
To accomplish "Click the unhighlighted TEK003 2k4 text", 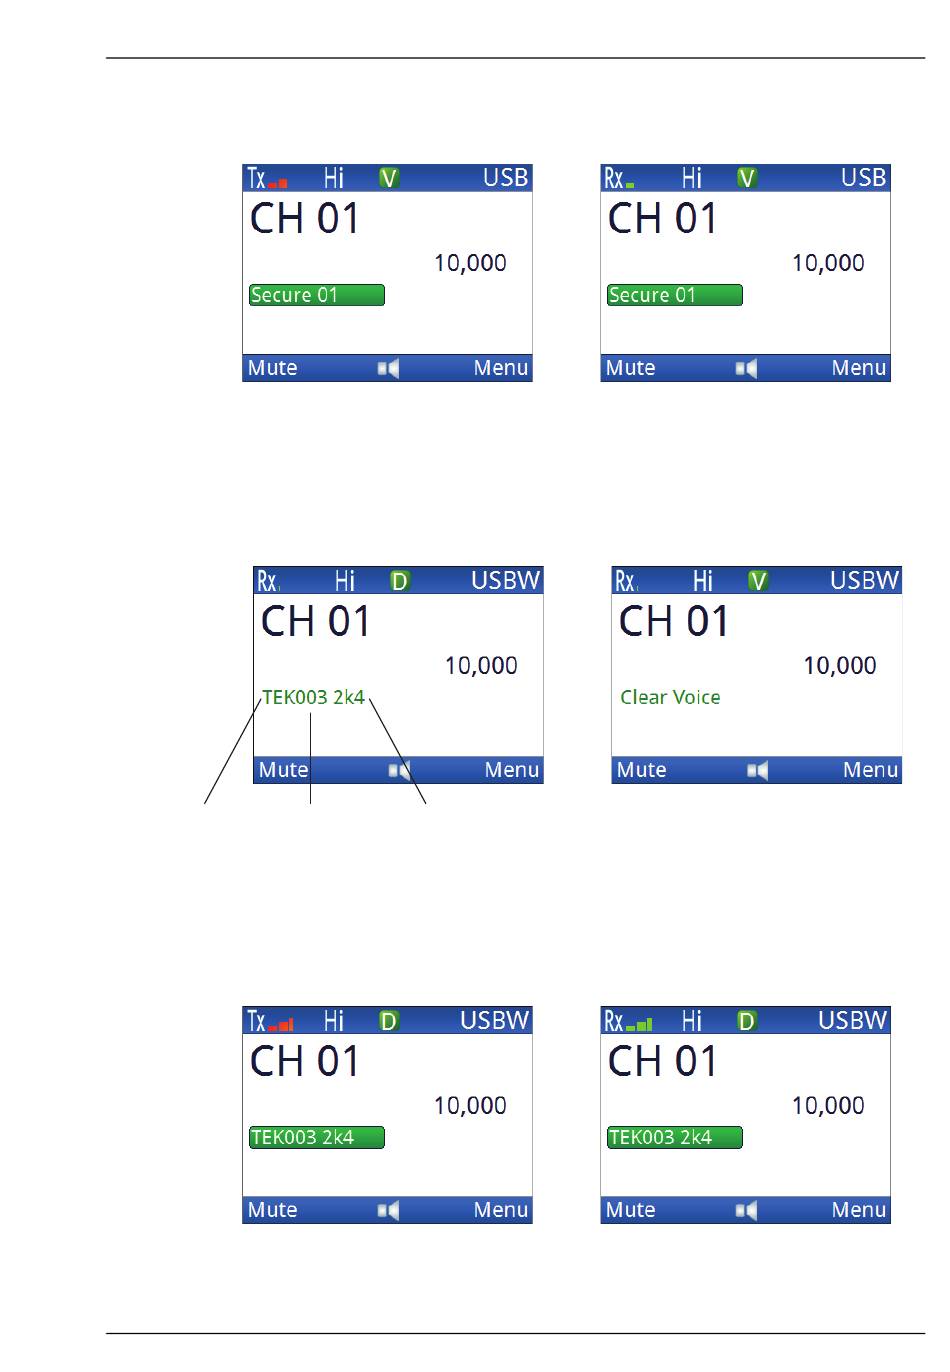I will point(313,697).
